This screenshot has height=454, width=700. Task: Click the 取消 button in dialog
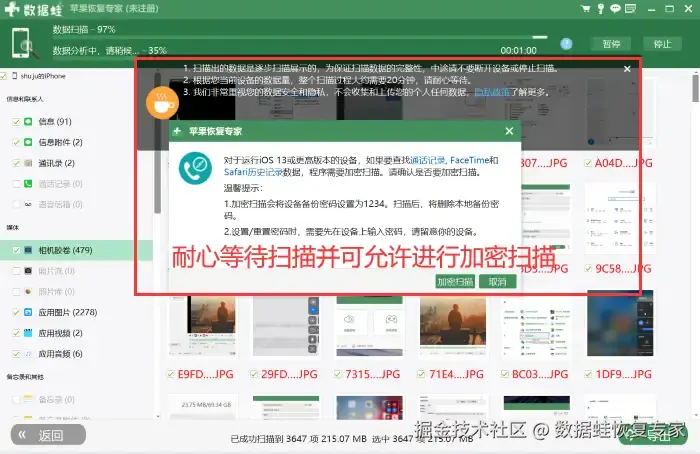tap(497, 282)
